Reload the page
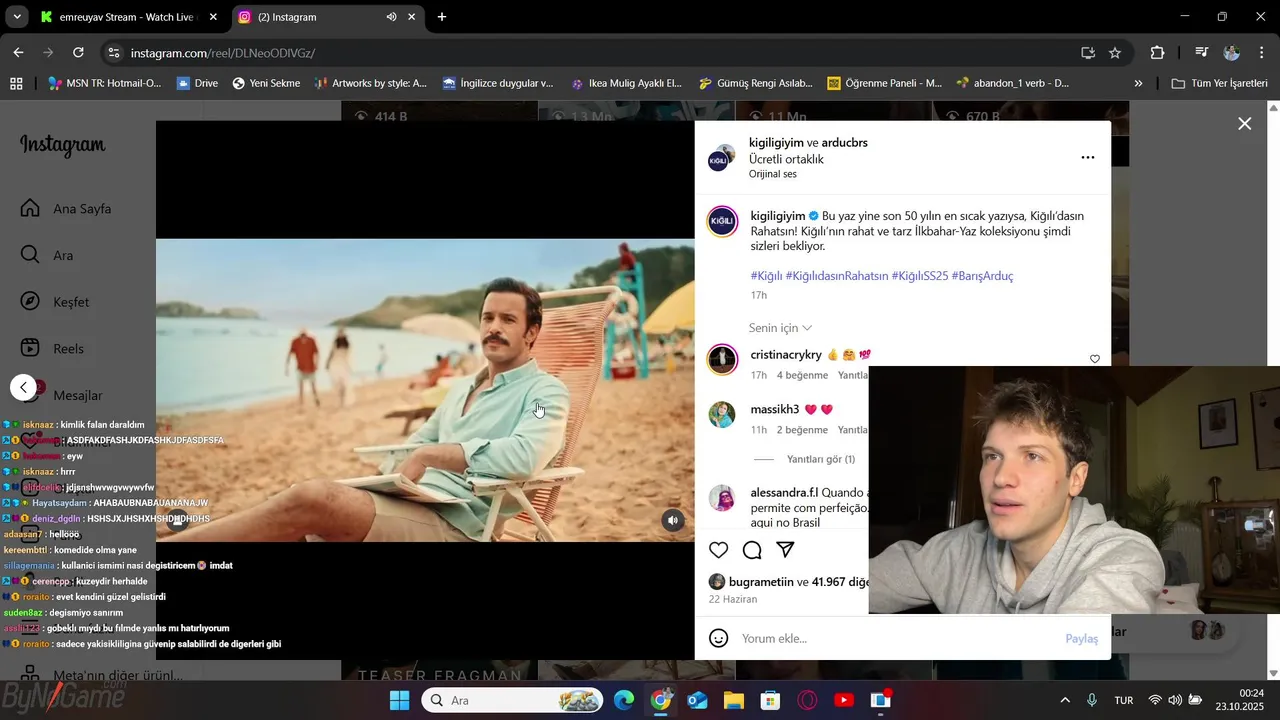The image size is (1280, 720). tap(78, 52)
